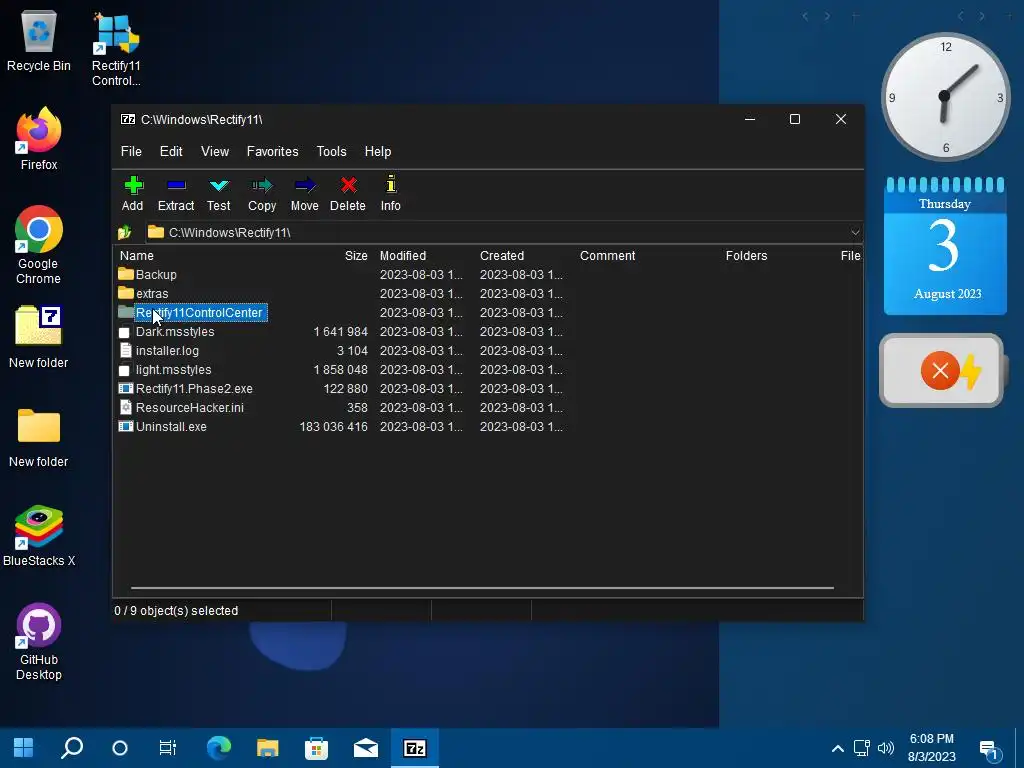1024x768 pixels.
Task: Open Rectify11 Control Center desktop shortcut
Action: point(116,50)
